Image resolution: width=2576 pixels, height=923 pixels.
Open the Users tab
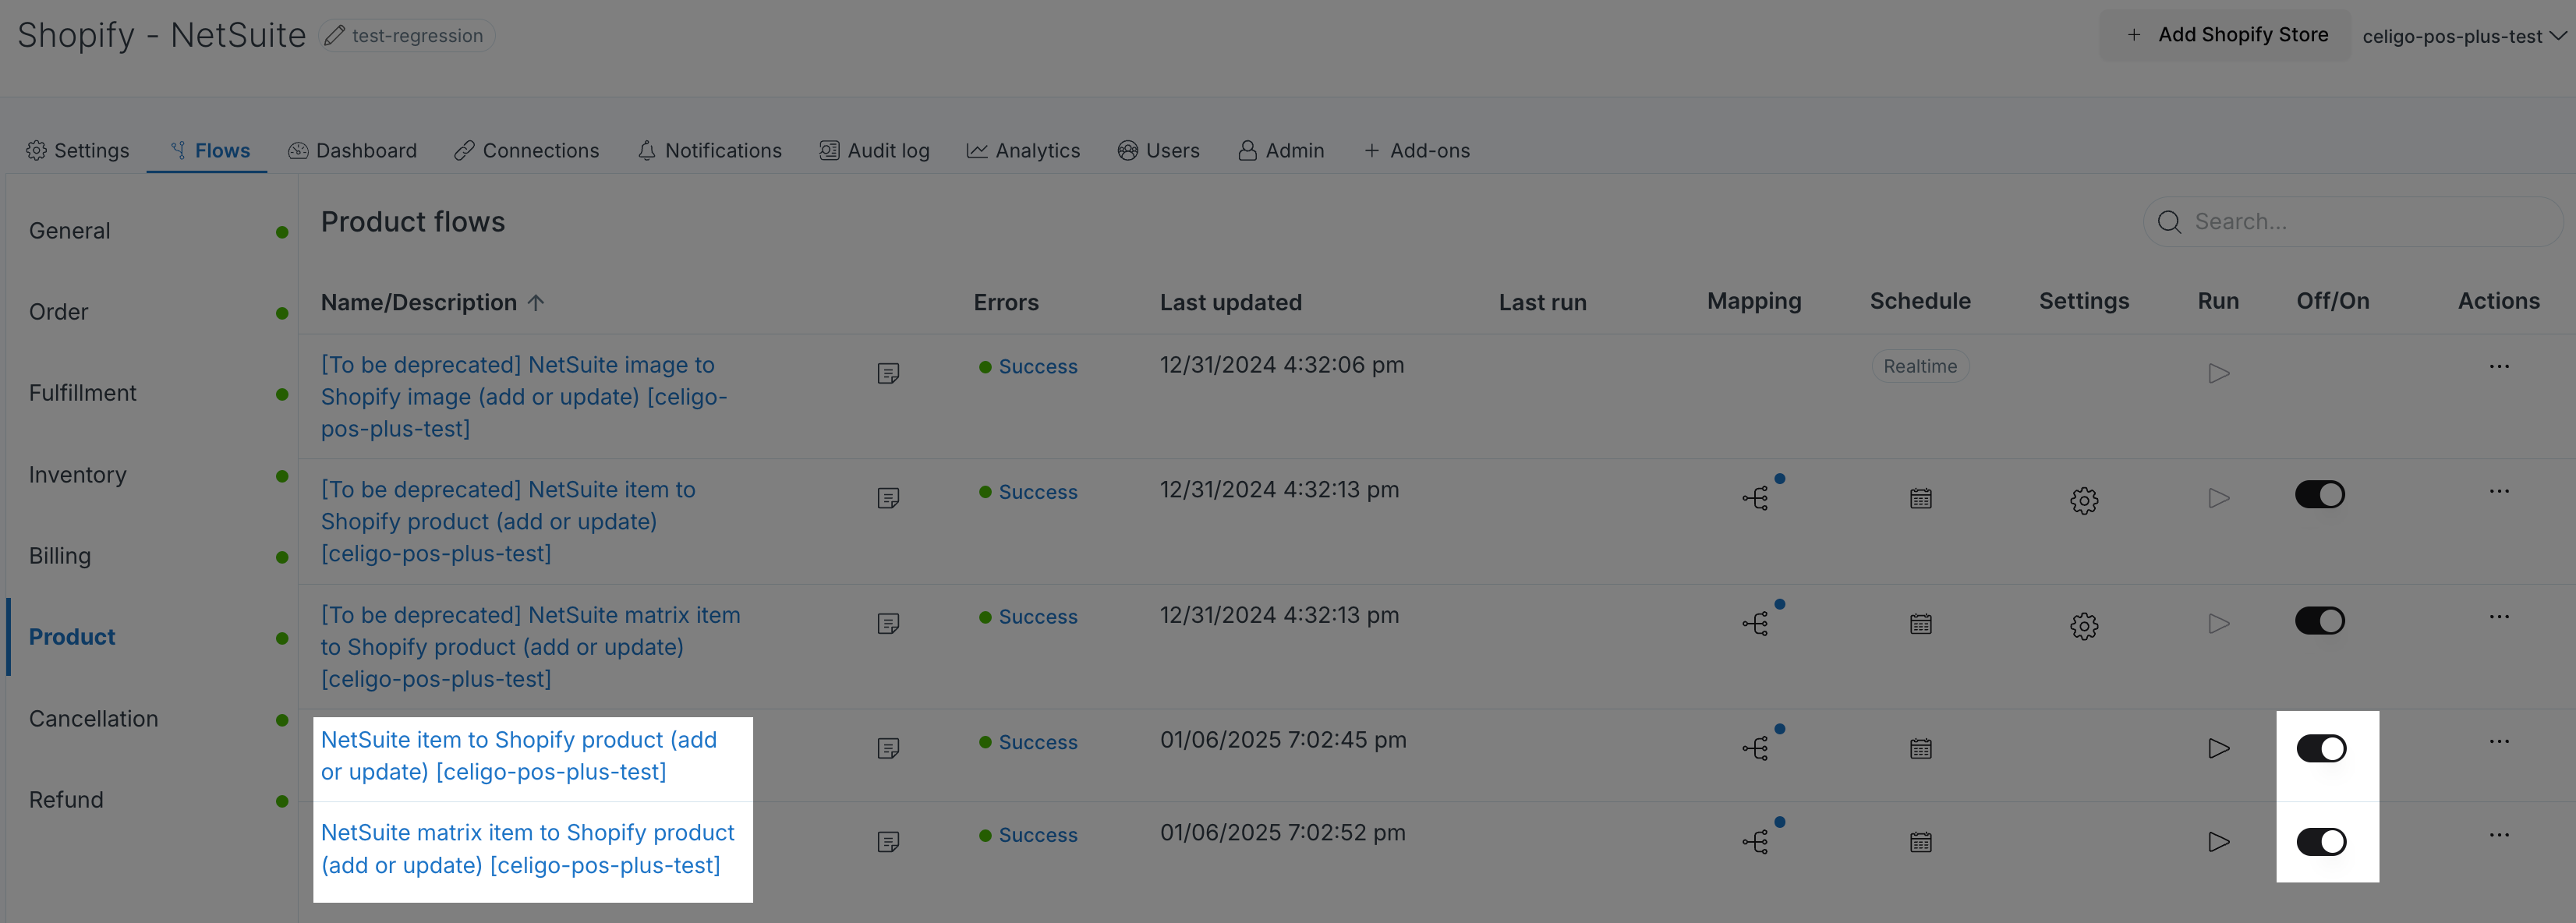[1158, 151]
